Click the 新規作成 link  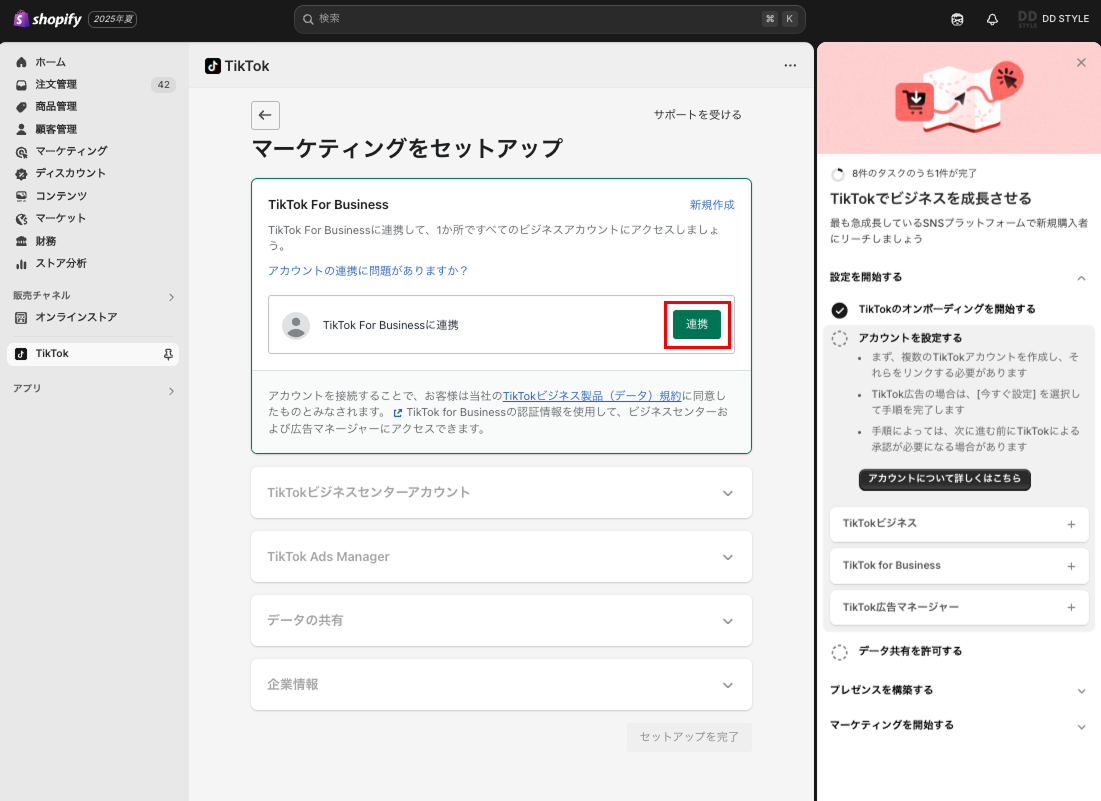(712, 205)
